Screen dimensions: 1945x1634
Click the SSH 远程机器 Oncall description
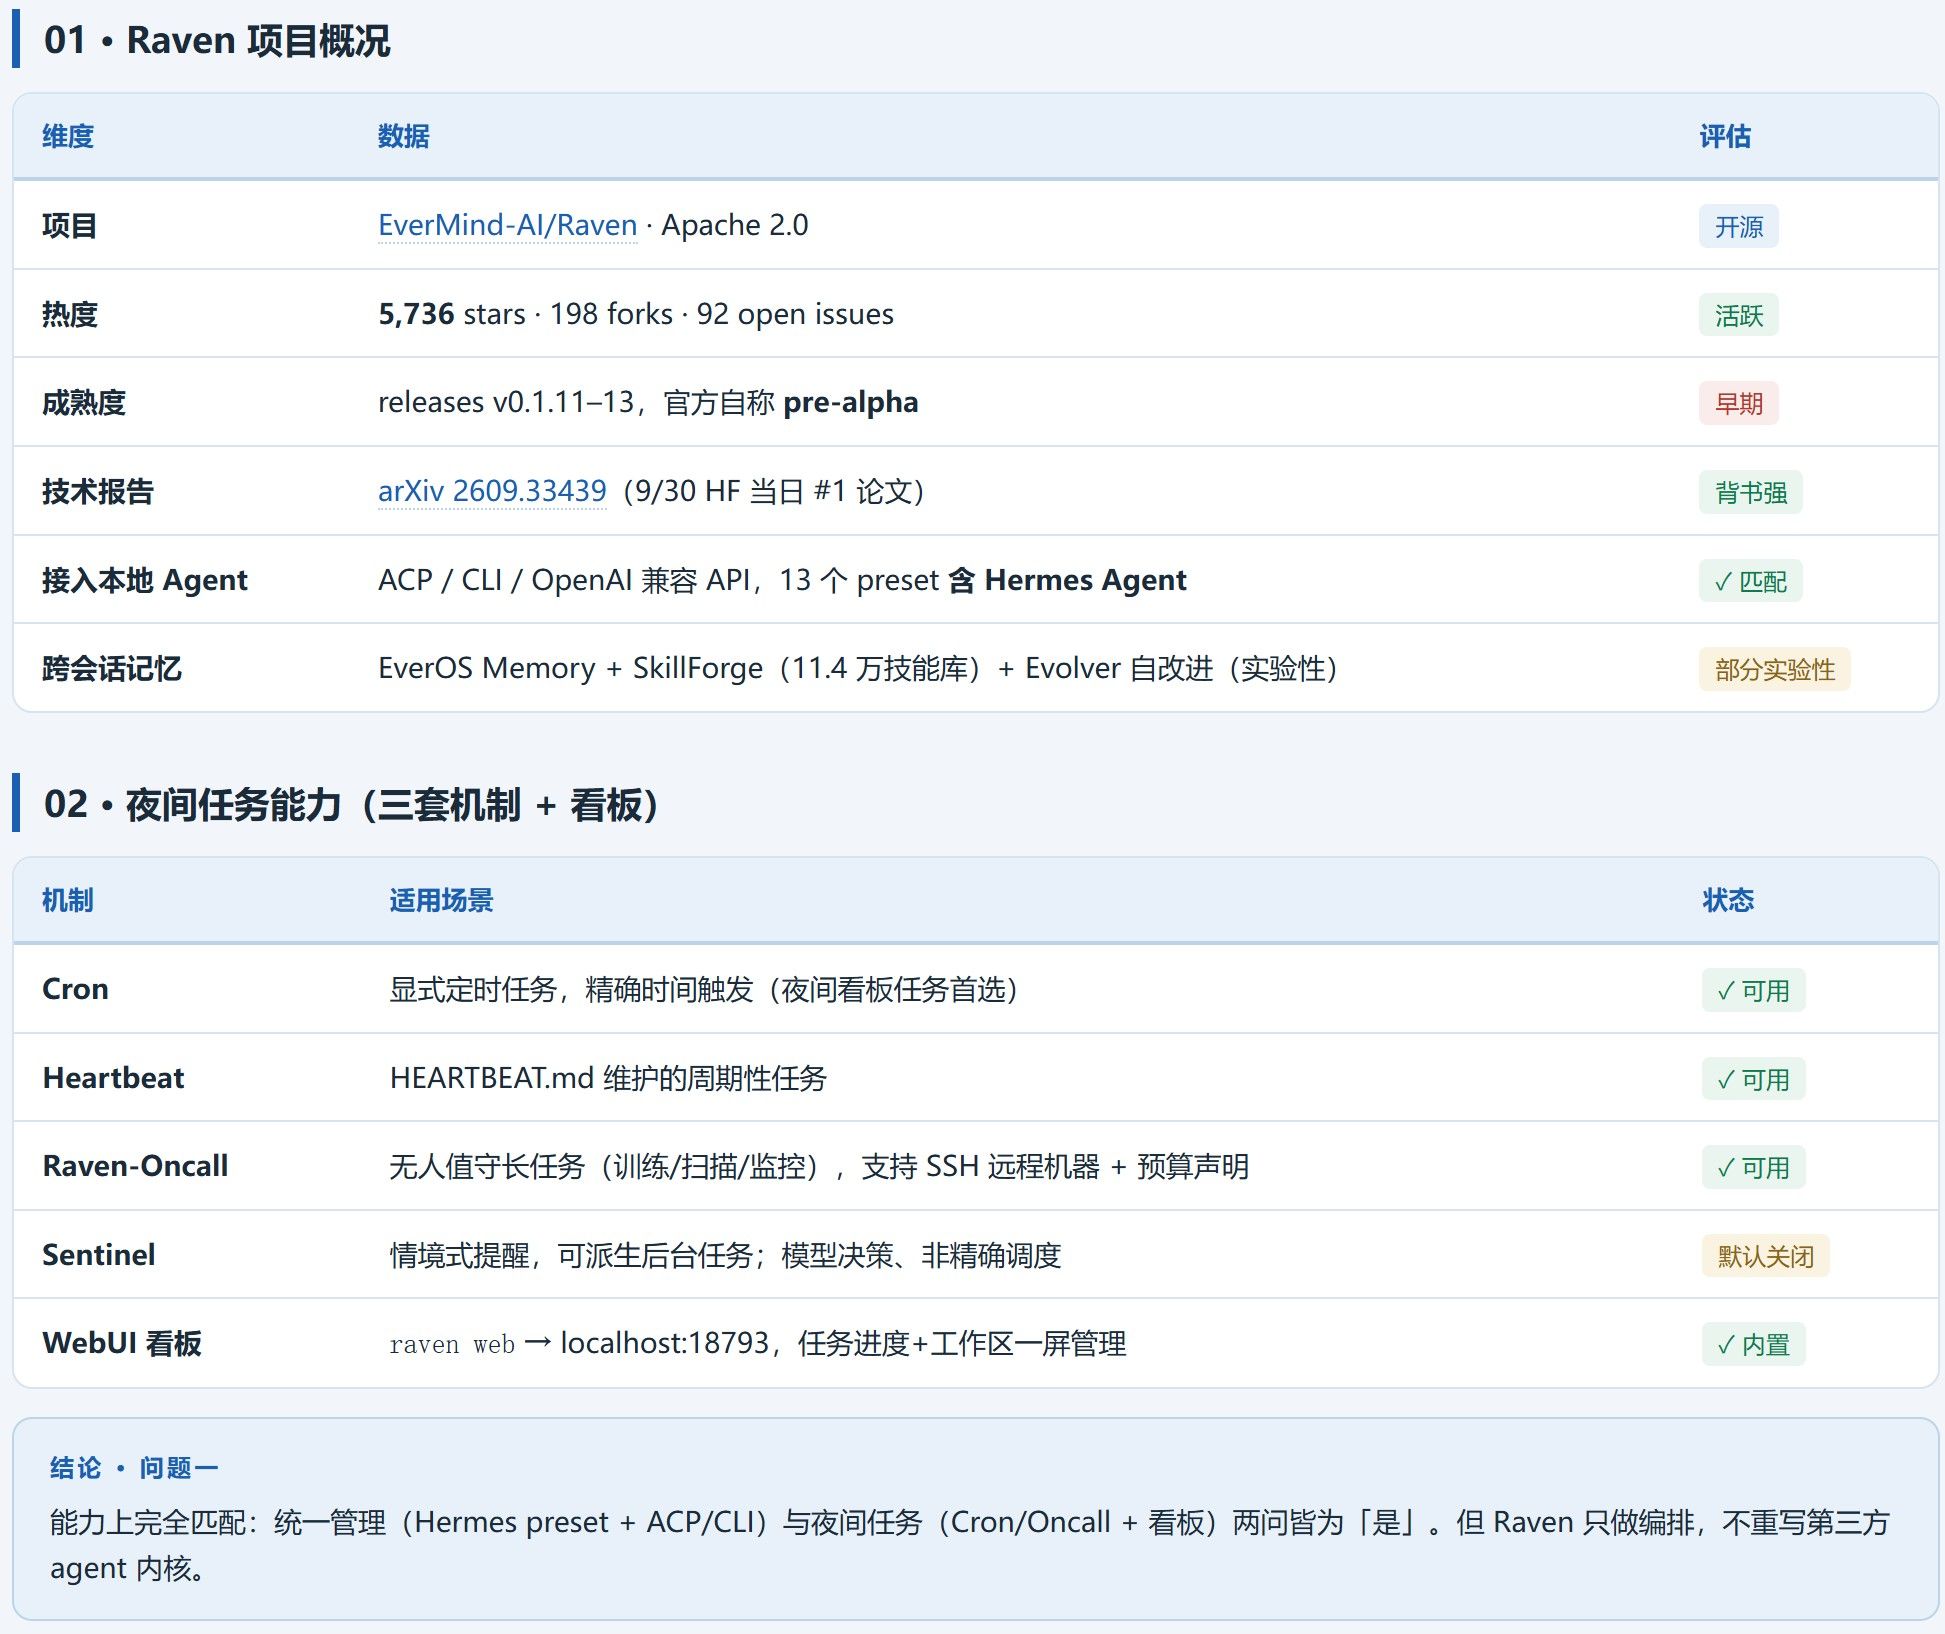coord(819,1165)
